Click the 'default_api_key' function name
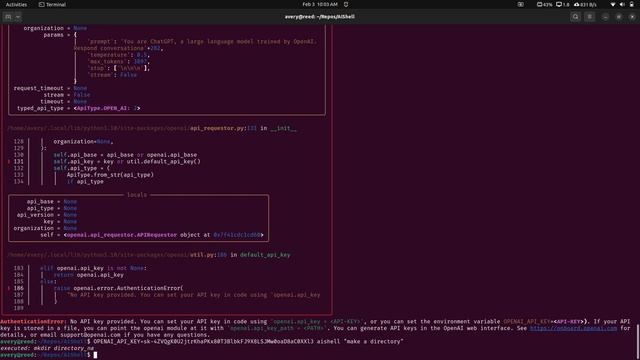640x360 pixels. [265, 255]
